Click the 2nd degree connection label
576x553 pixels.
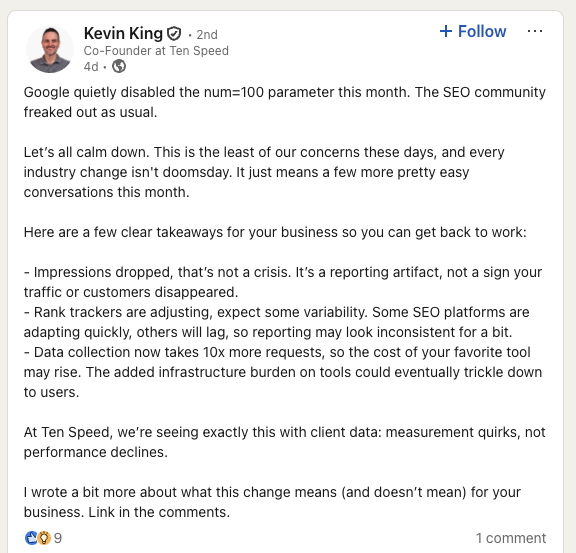click(x=207, y=35)
